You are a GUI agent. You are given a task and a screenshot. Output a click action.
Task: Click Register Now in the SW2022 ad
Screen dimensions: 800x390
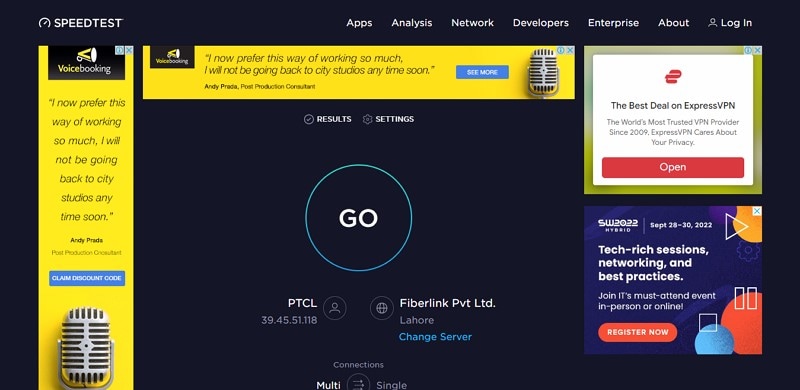pyautogui.click(x=638, y=332)
